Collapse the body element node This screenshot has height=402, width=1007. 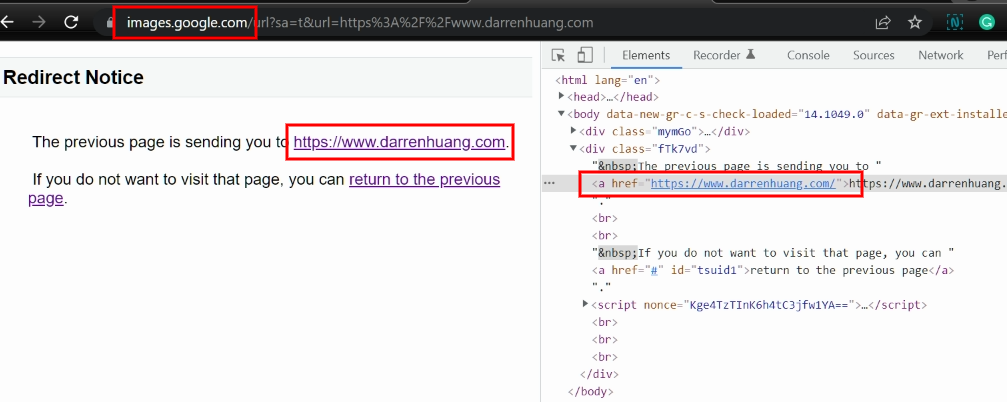pos(561,114)
